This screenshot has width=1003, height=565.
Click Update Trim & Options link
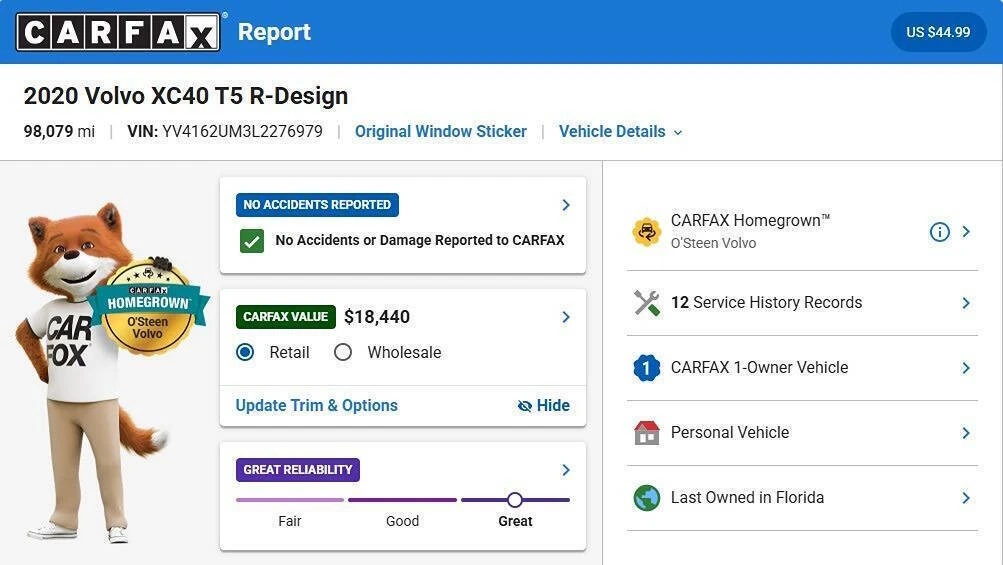click(x=317, y=406)
